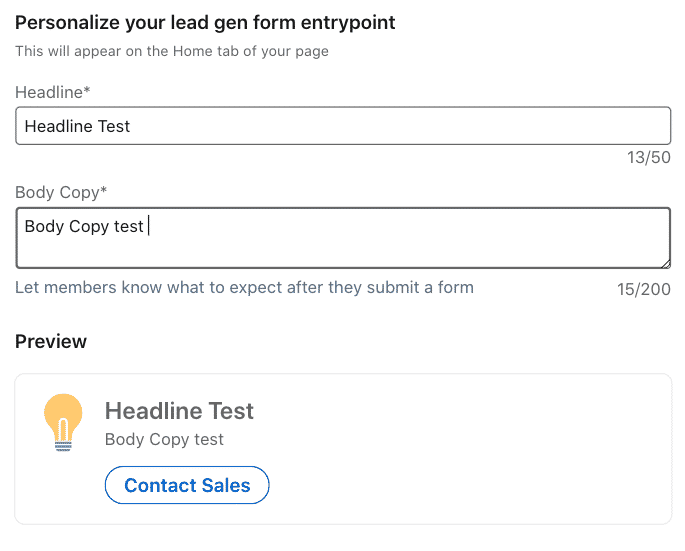Click the Contact Sales button
The image size is (685, 551).
(187, 485)
